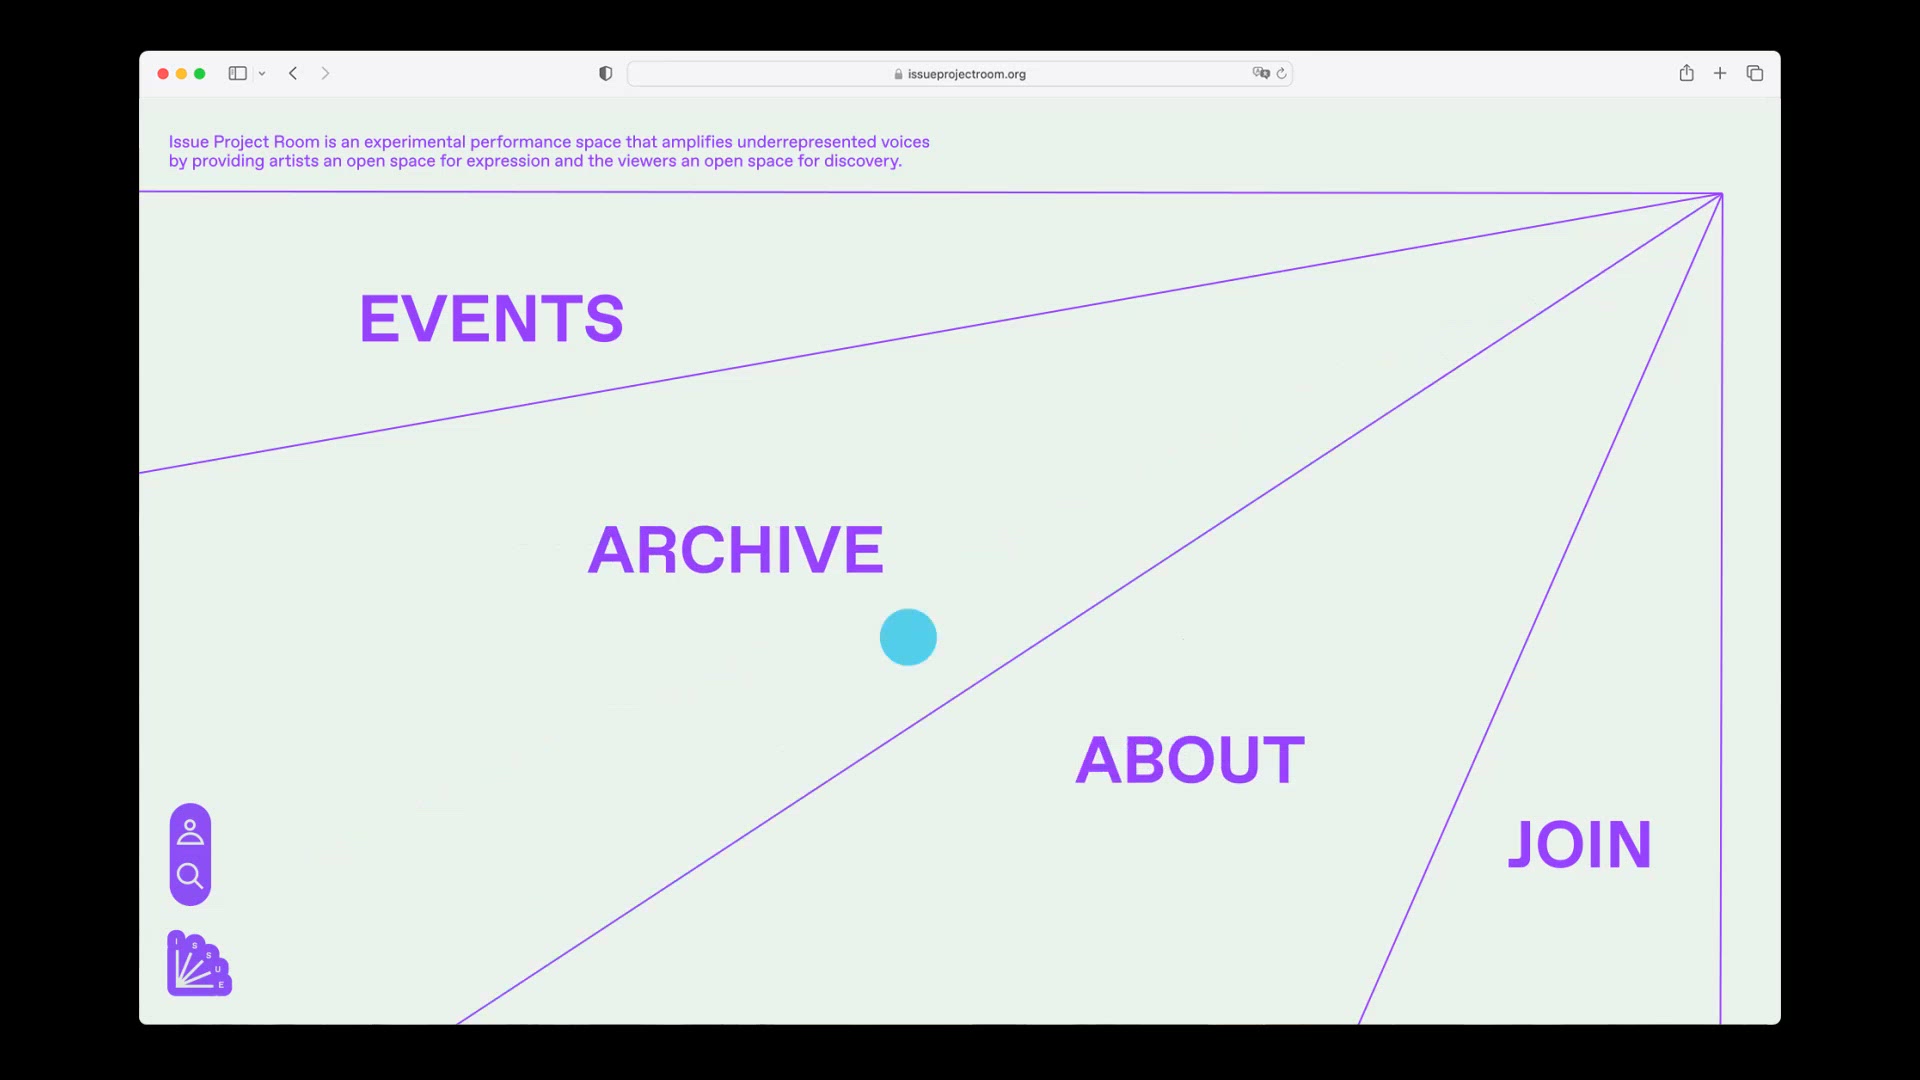The height and width of the screenshot is (1080, 1920).
Task: Open a new tab with plus icon
Action: pyautogui.click(x=1720, y=73)
